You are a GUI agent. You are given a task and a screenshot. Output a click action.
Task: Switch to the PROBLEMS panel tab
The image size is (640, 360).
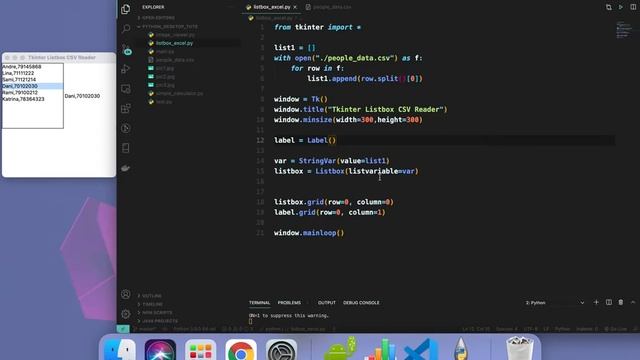(x=289, y=303)
